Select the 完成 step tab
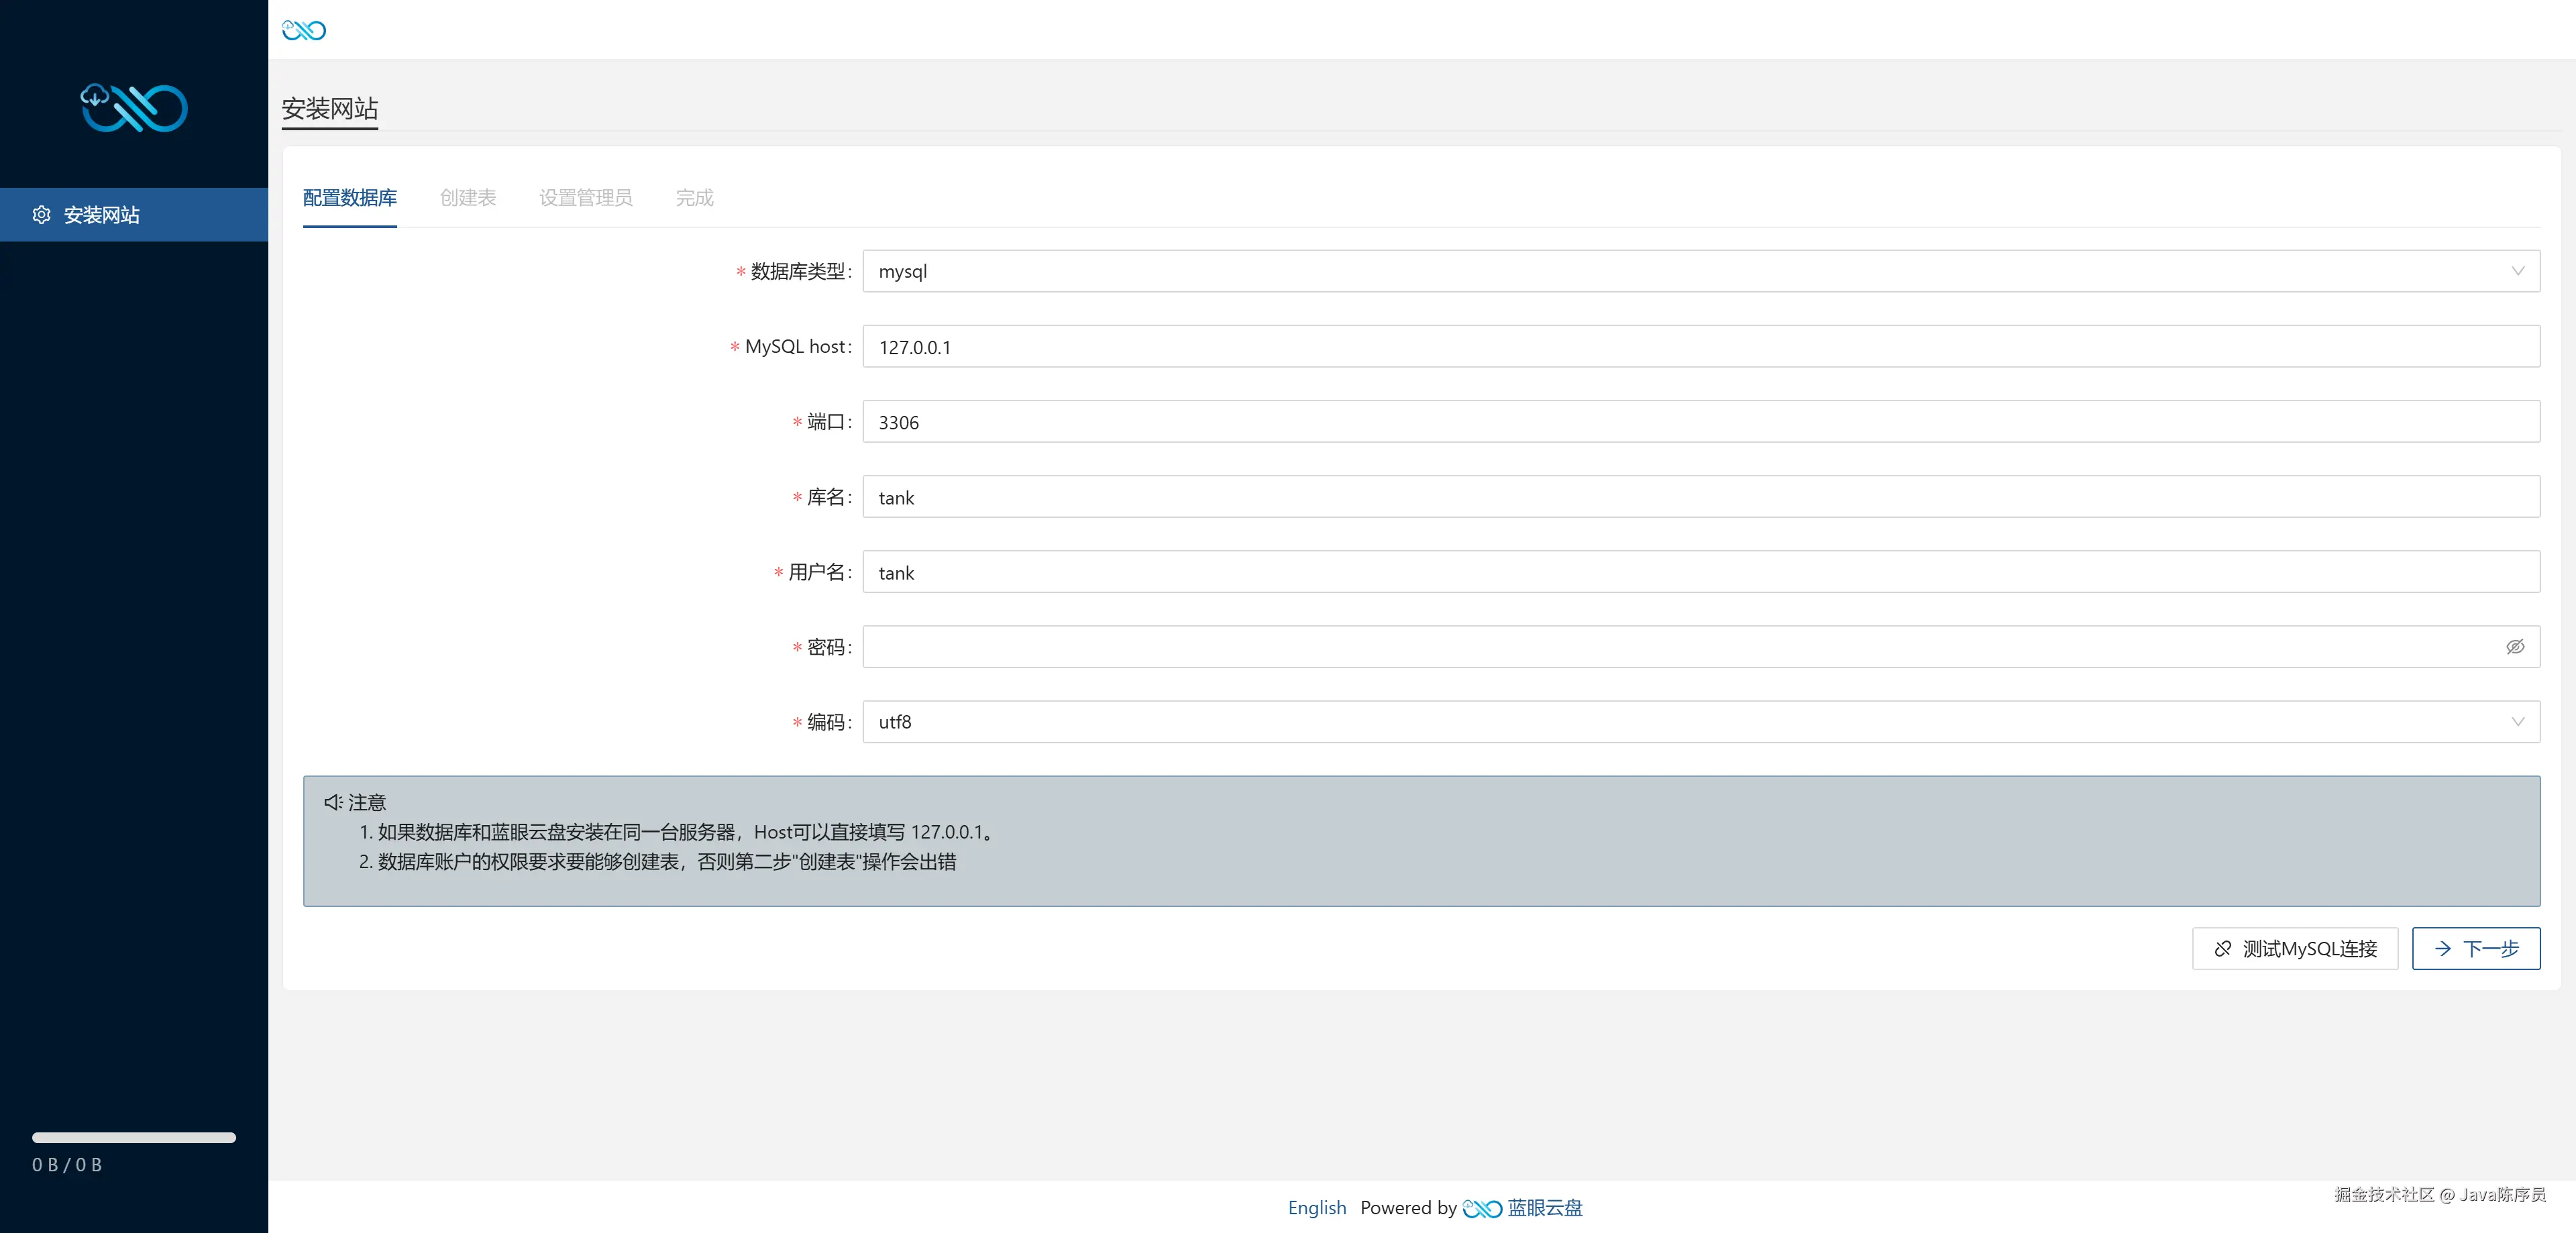 click(x=694, y=198)
